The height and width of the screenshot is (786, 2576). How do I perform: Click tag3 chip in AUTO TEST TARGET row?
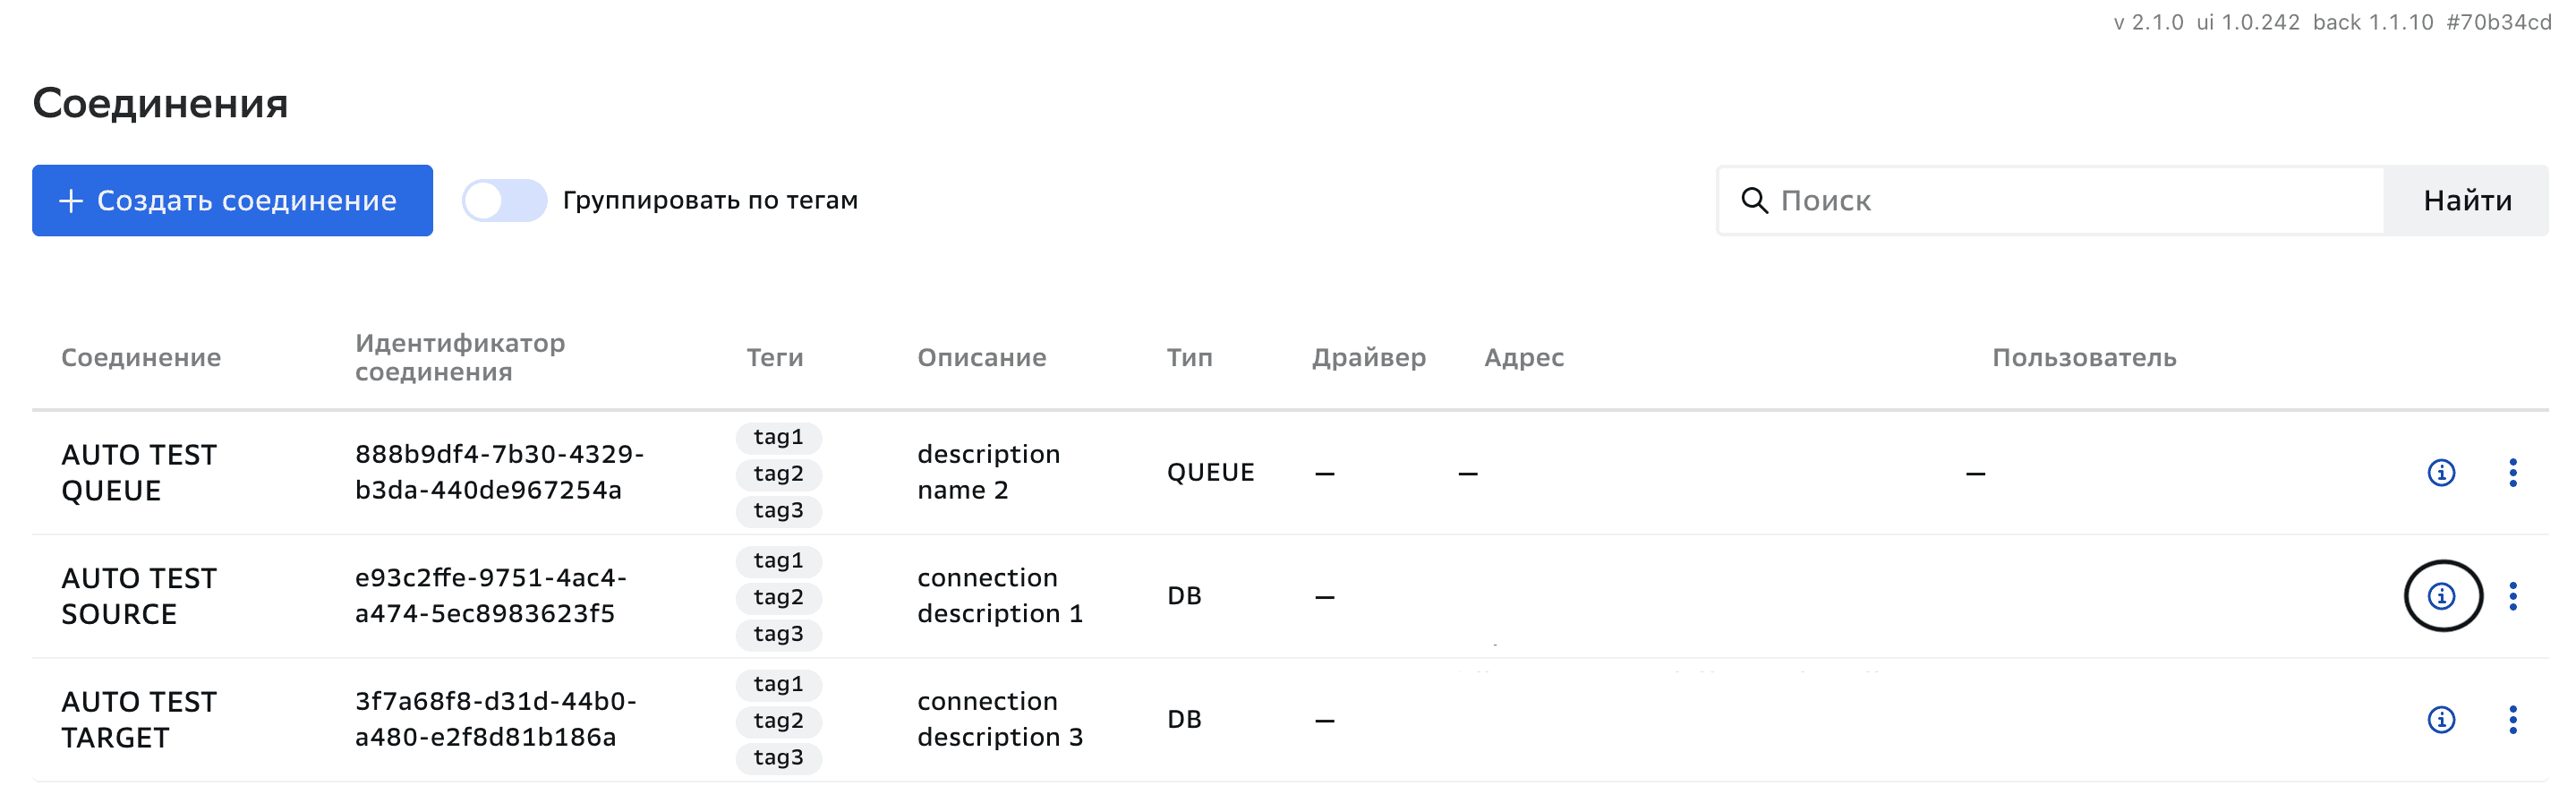pos(778,757)
